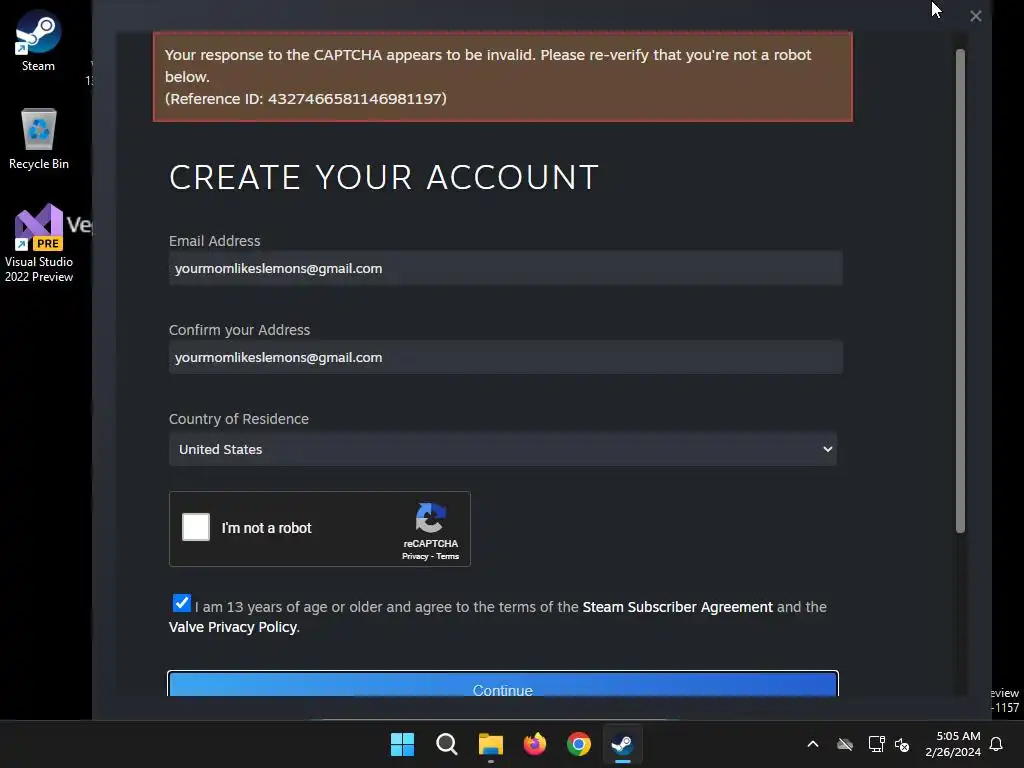Open Visual Studio 2022 Preview shortcut
Image resolution: width=1024 pixels, height=768 pixels.
click(x=39, y=243)
